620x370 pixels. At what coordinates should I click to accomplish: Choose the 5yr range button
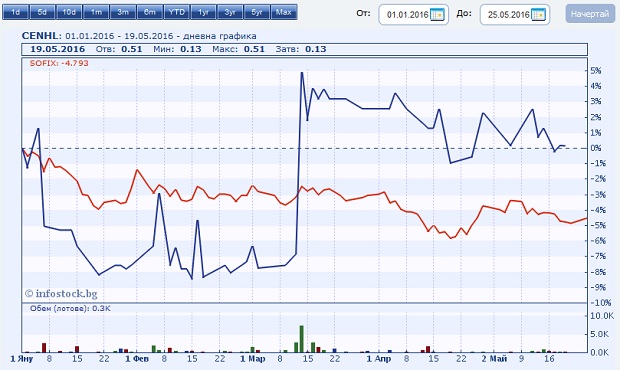[x=257, y=12]
